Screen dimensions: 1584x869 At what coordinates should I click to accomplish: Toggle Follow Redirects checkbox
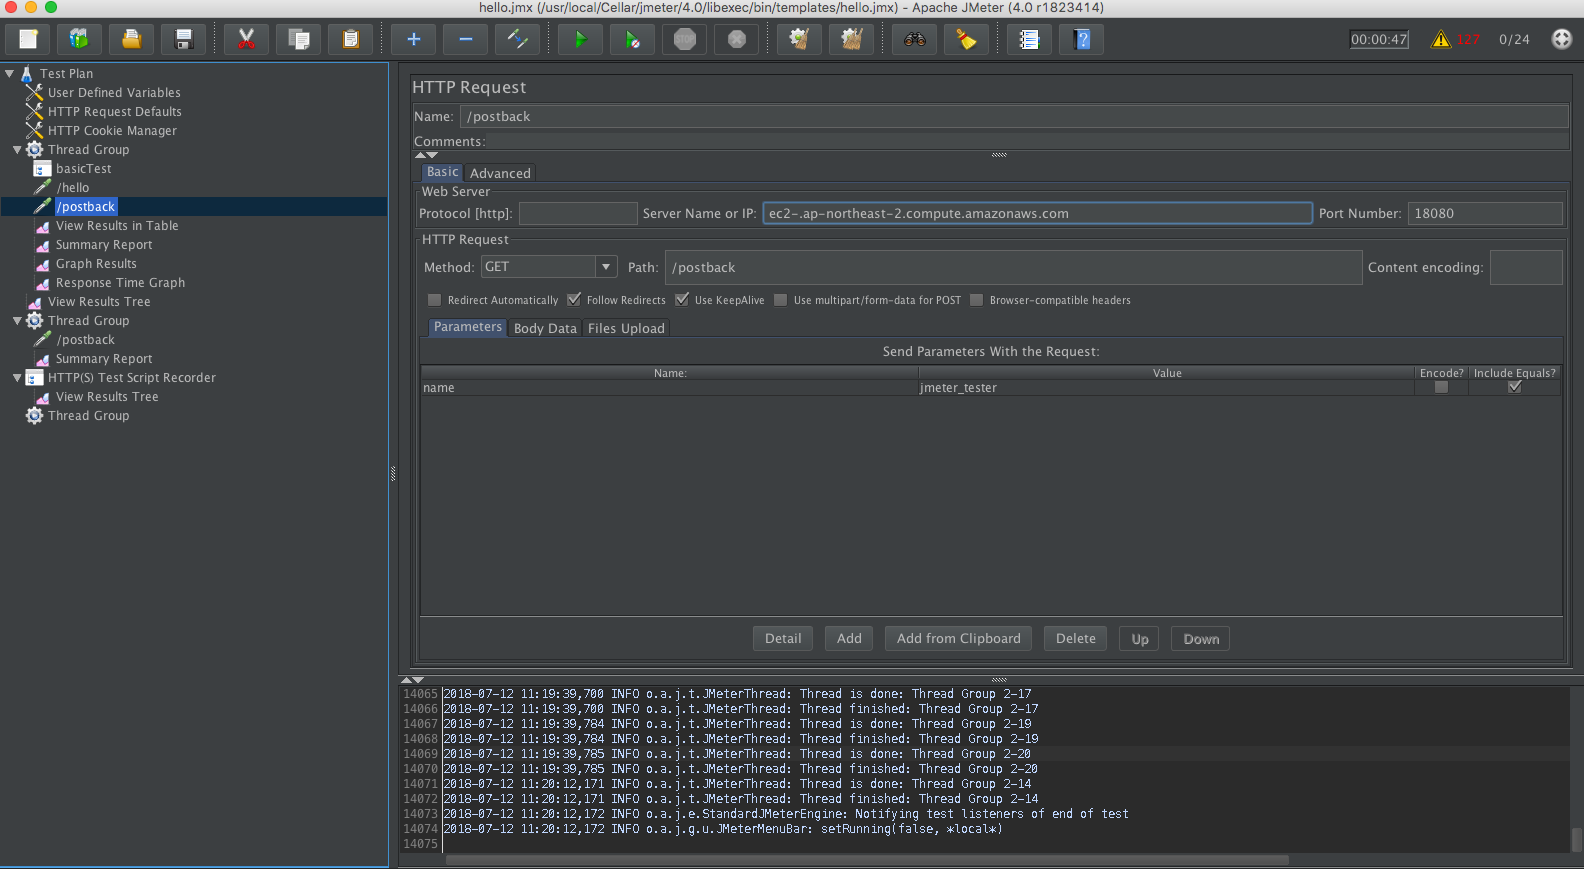pyautogui.click(x=574, y=300)
